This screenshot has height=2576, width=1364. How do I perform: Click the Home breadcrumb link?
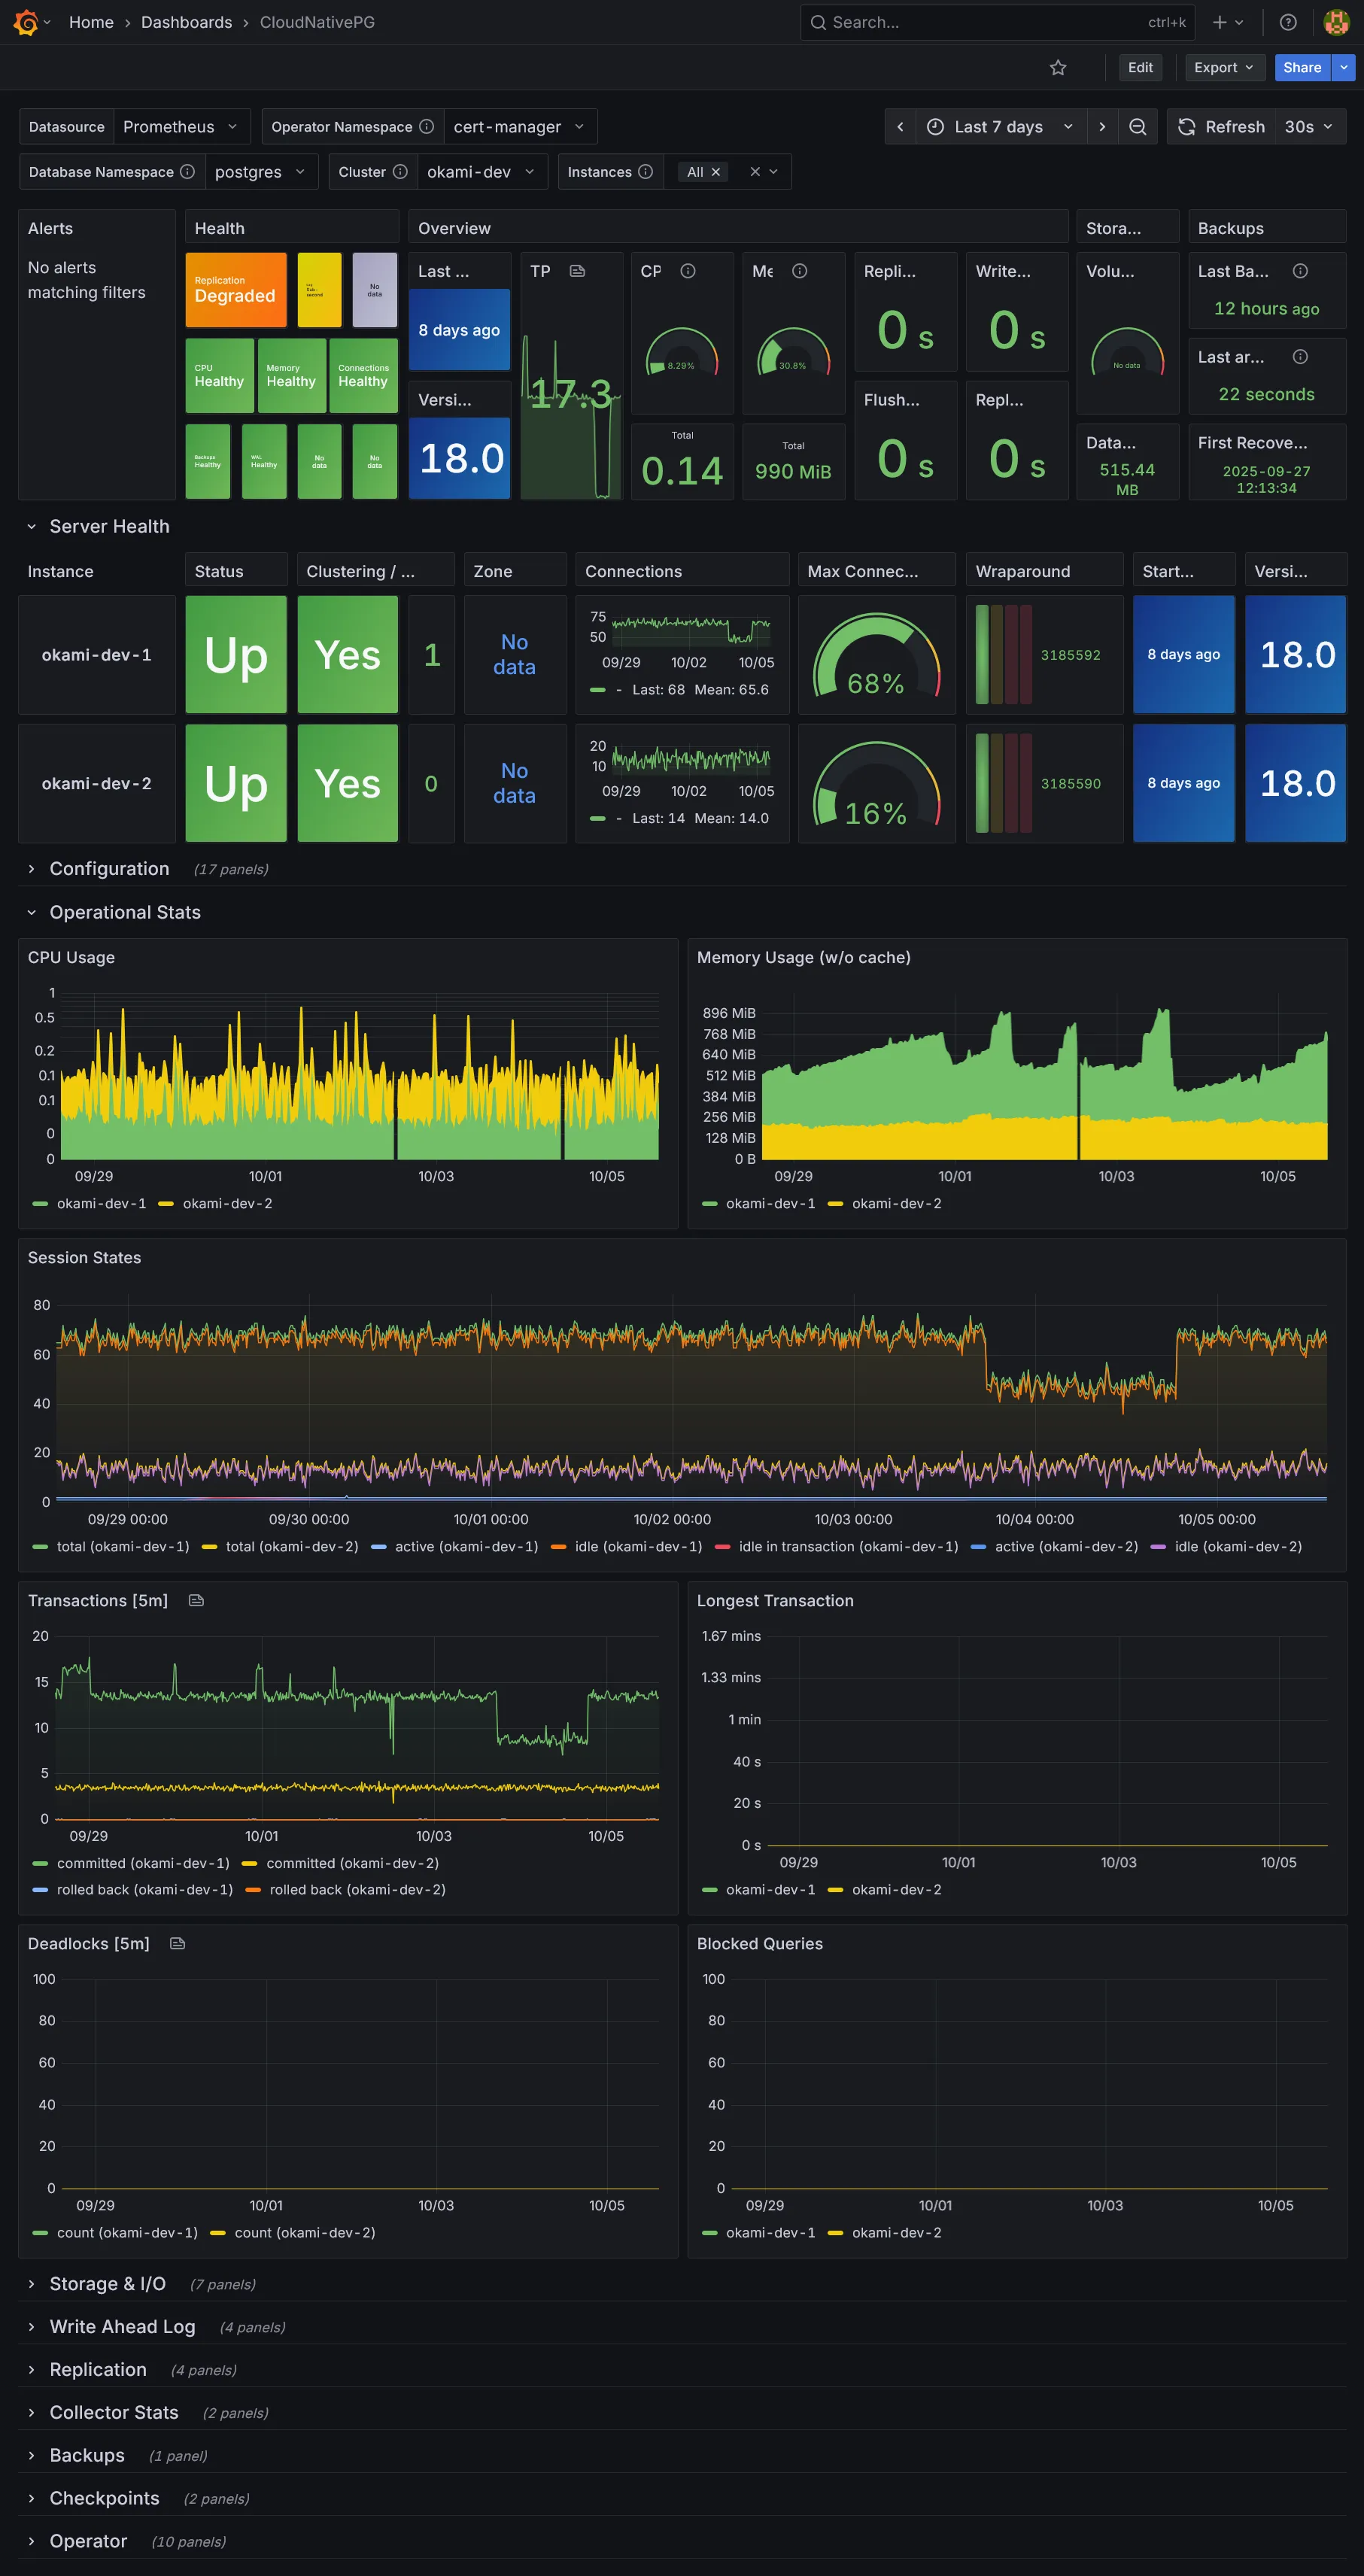click(91, 22)
